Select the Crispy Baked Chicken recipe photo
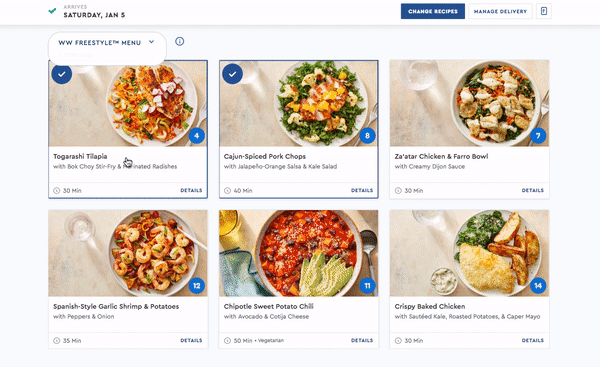The image size is (600, 367). 469,253
